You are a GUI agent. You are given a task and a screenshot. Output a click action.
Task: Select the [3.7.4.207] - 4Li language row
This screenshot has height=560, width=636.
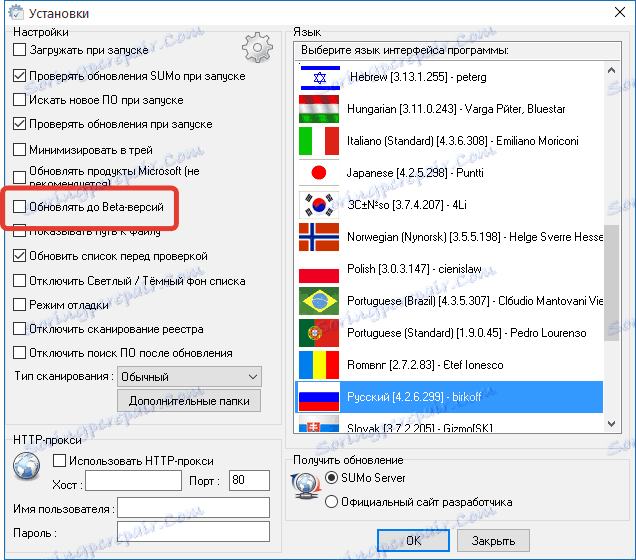click(x=449, y=205)
